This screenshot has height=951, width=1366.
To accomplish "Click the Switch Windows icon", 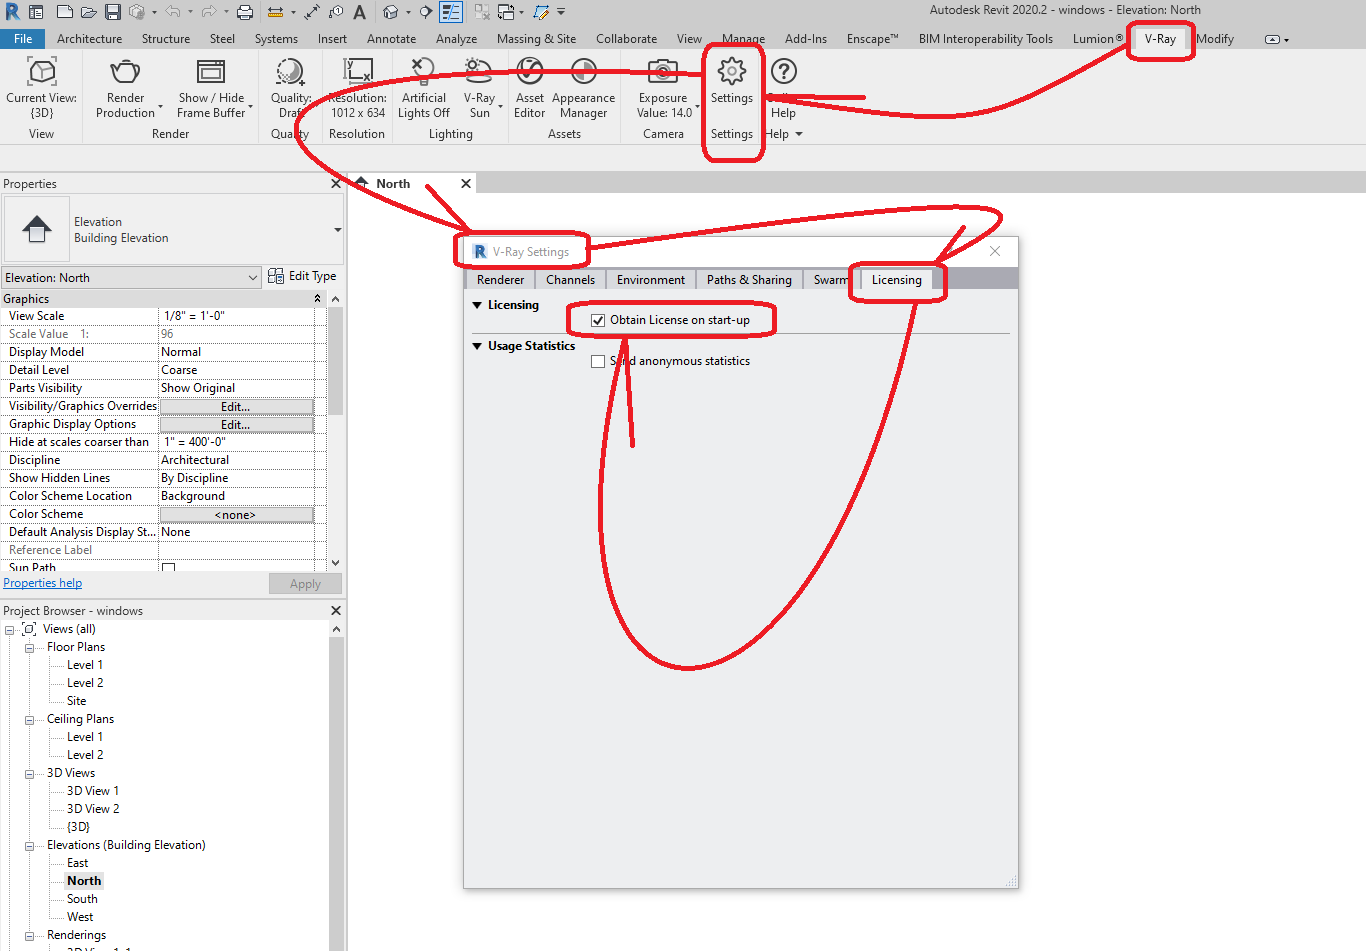I will (x=507, y=12).
